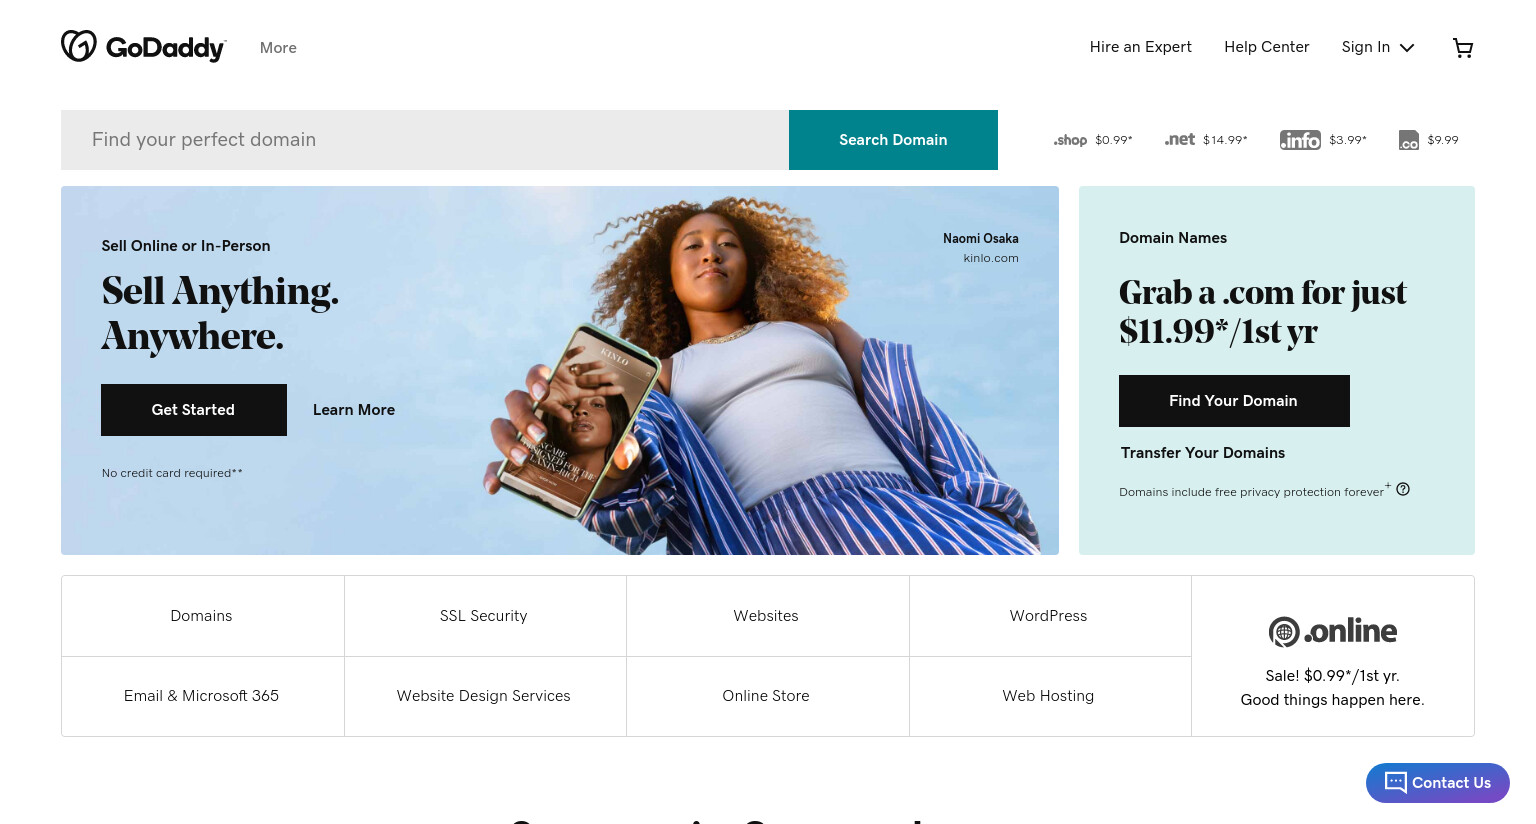Click Learn More link
The height and width of the screenshot is (824, 1536).
click(x=354, y=410)
